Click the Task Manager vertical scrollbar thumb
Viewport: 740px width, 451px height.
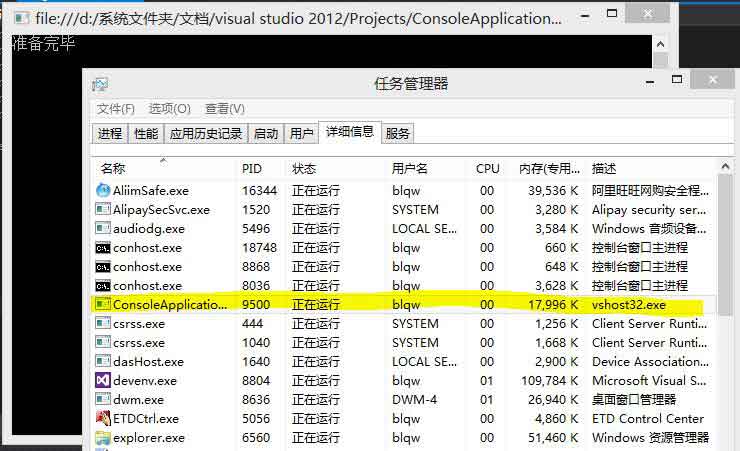click(x=725, y=244)
